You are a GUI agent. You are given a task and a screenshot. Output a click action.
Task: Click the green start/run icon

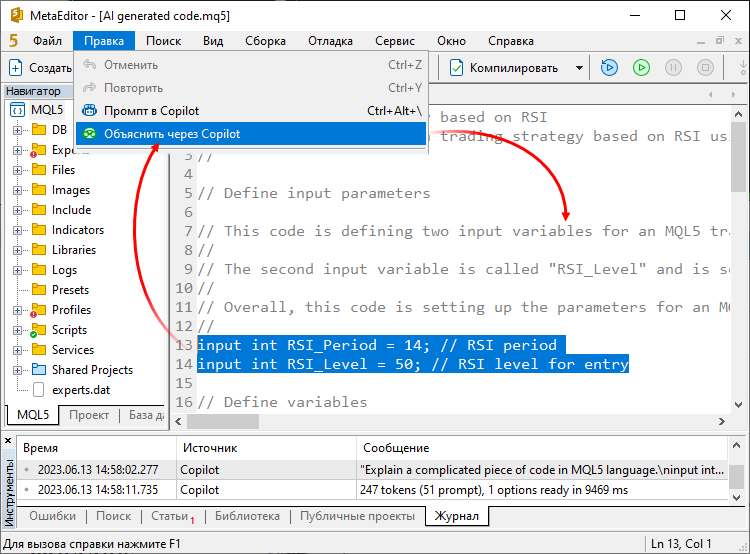tap(641, 68)
